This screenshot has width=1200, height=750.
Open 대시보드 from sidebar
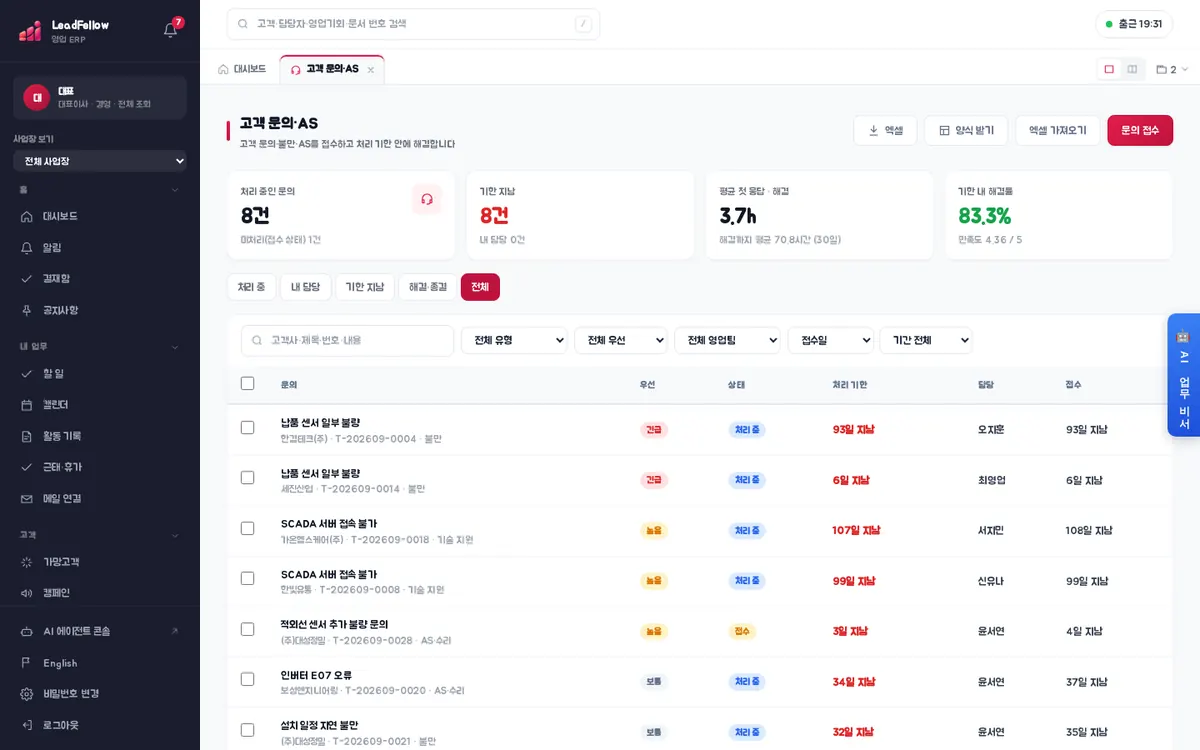100,216
